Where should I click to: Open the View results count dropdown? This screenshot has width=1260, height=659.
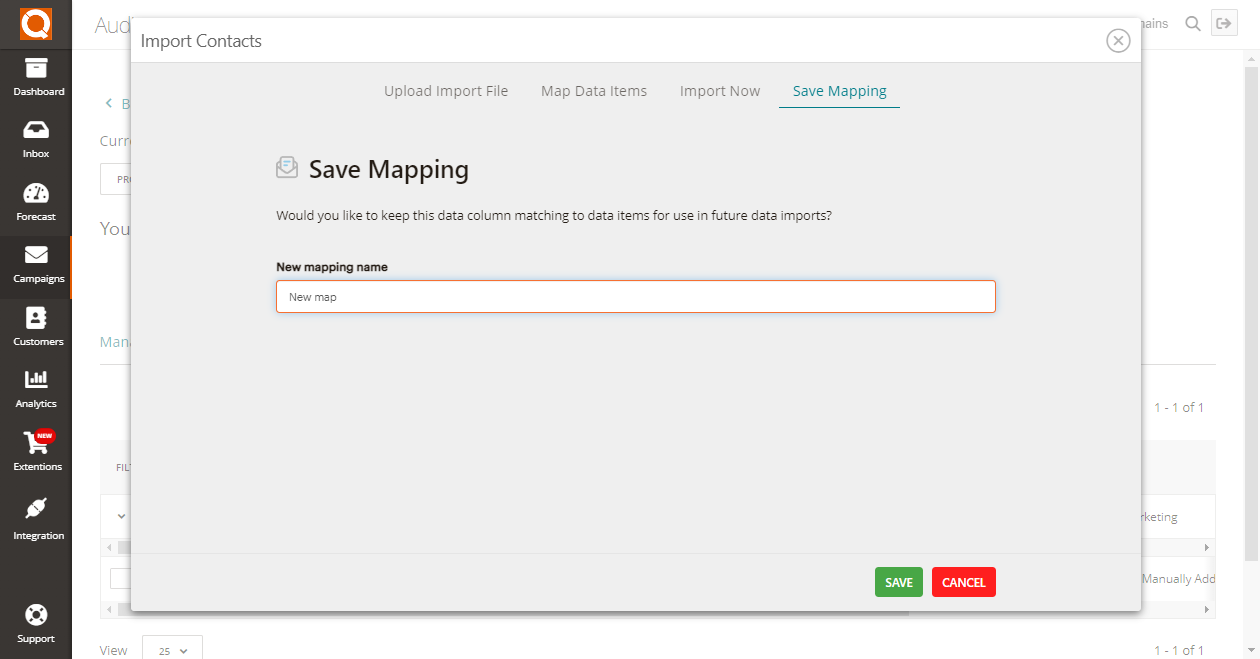[172, 649]
